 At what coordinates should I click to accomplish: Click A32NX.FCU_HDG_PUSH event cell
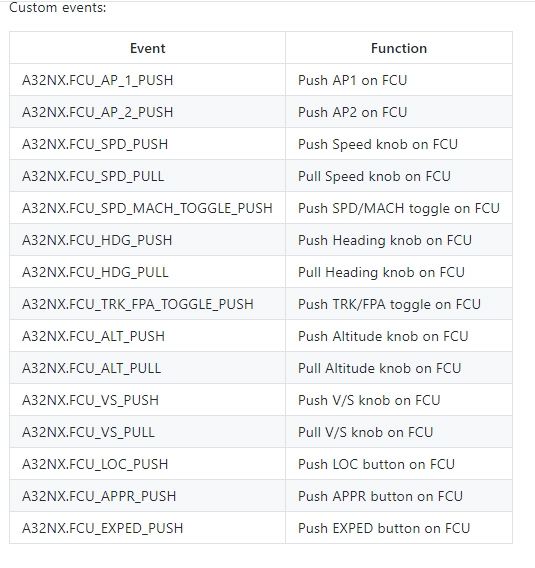point(147,240)
